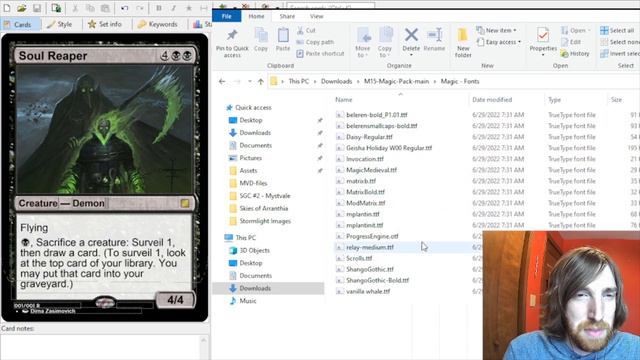Image resolution: width=640 pixels, height=360 pixels.
Task: Click Paste shortcut in the ribbon
Action: 320,53
